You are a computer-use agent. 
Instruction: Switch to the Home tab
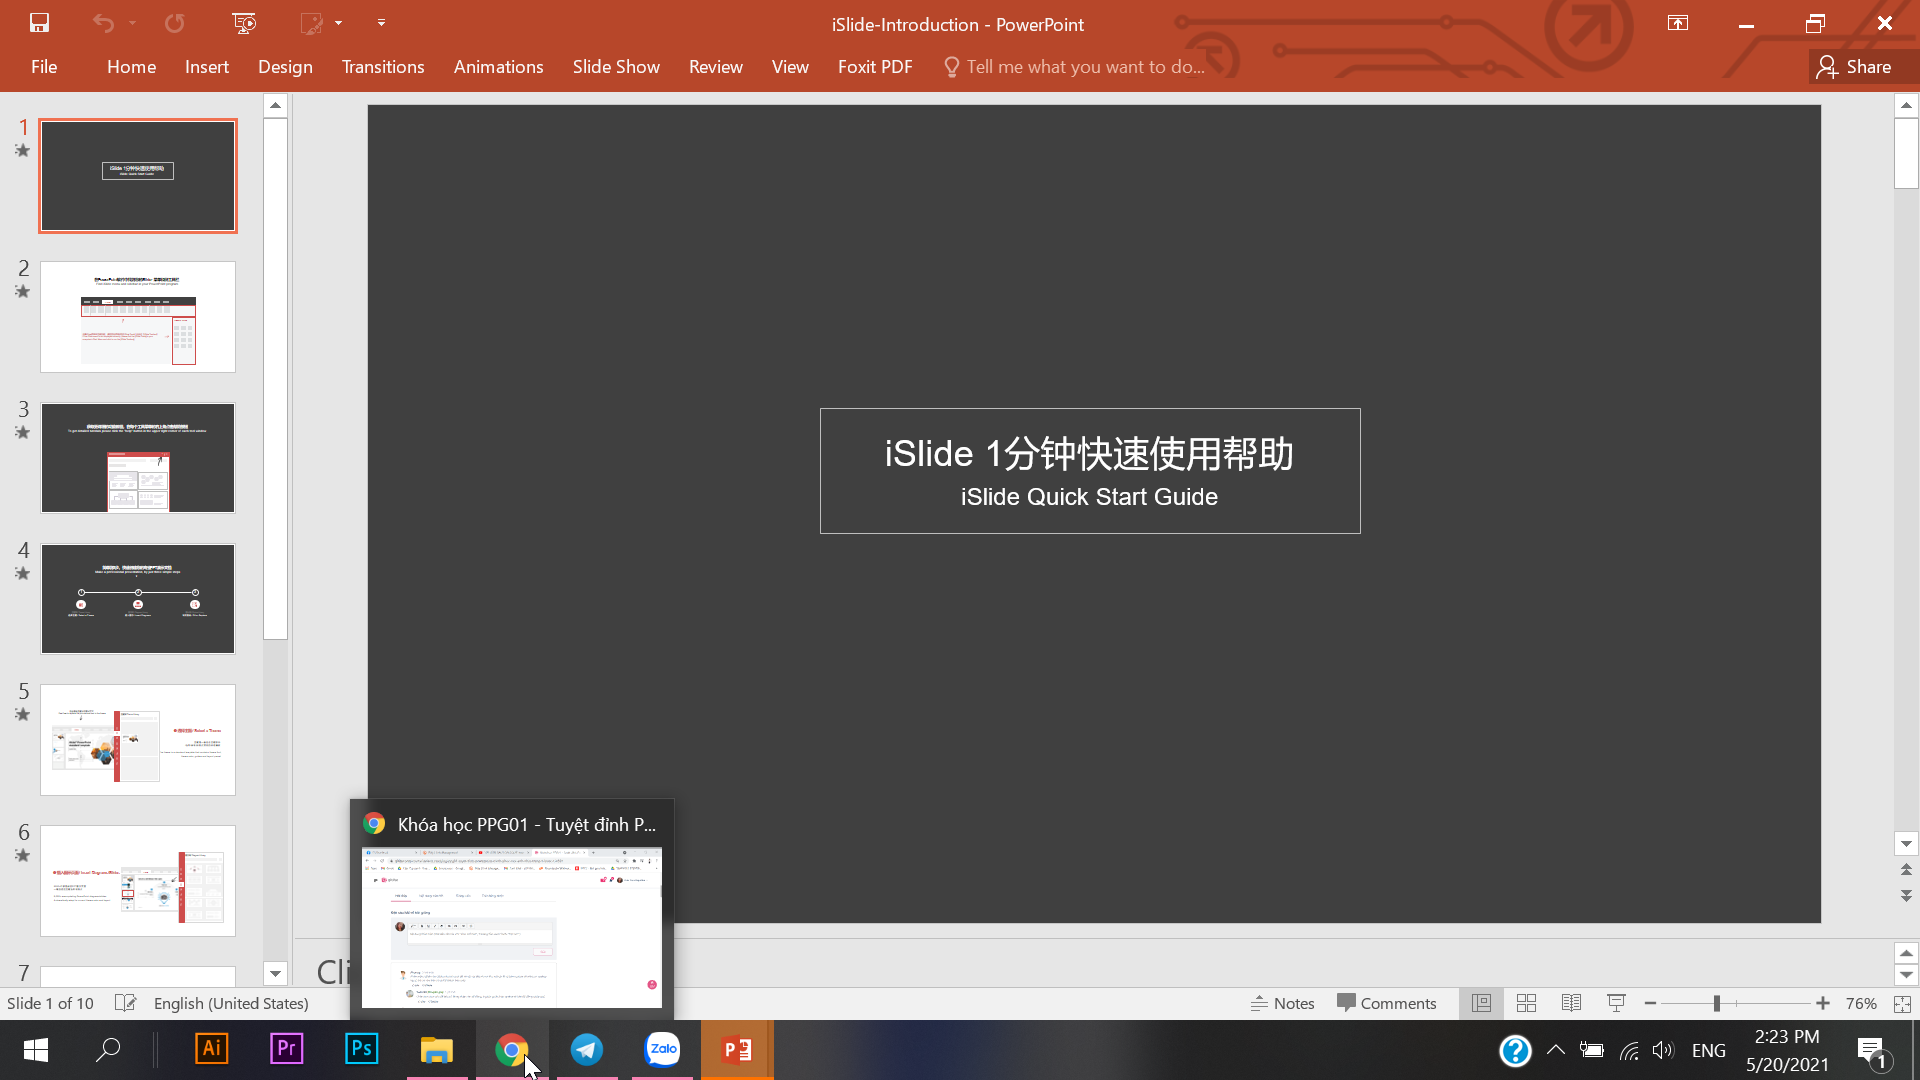point(131,67)
